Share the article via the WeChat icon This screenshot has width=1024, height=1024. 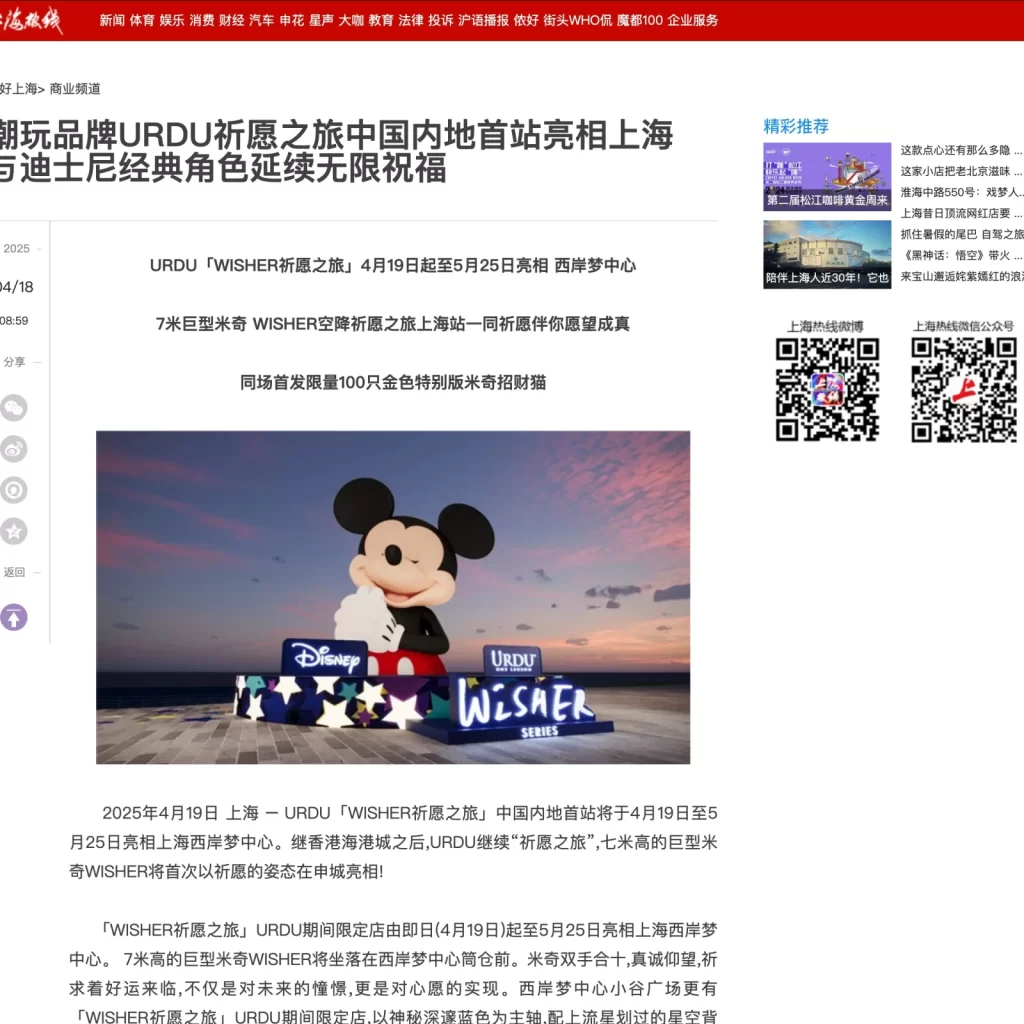[14, 408]
